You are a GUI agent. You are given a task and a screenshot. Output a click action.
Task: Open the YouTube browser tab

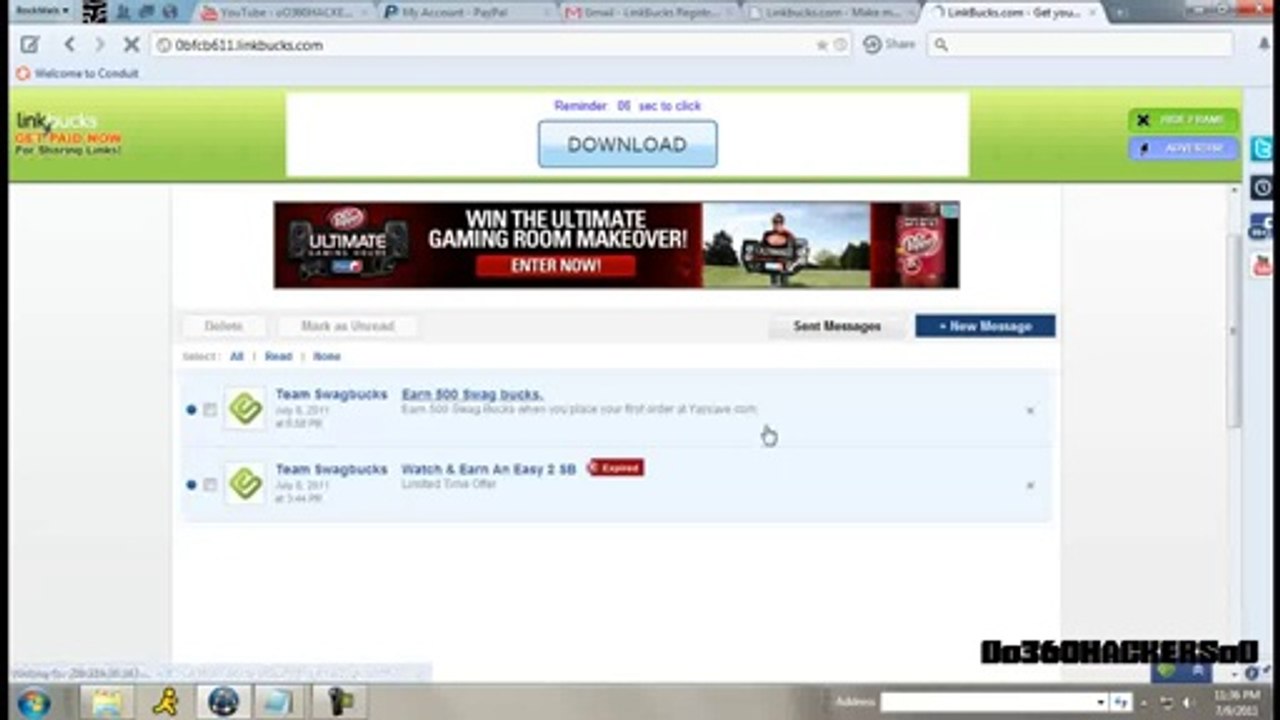point(285,13)
